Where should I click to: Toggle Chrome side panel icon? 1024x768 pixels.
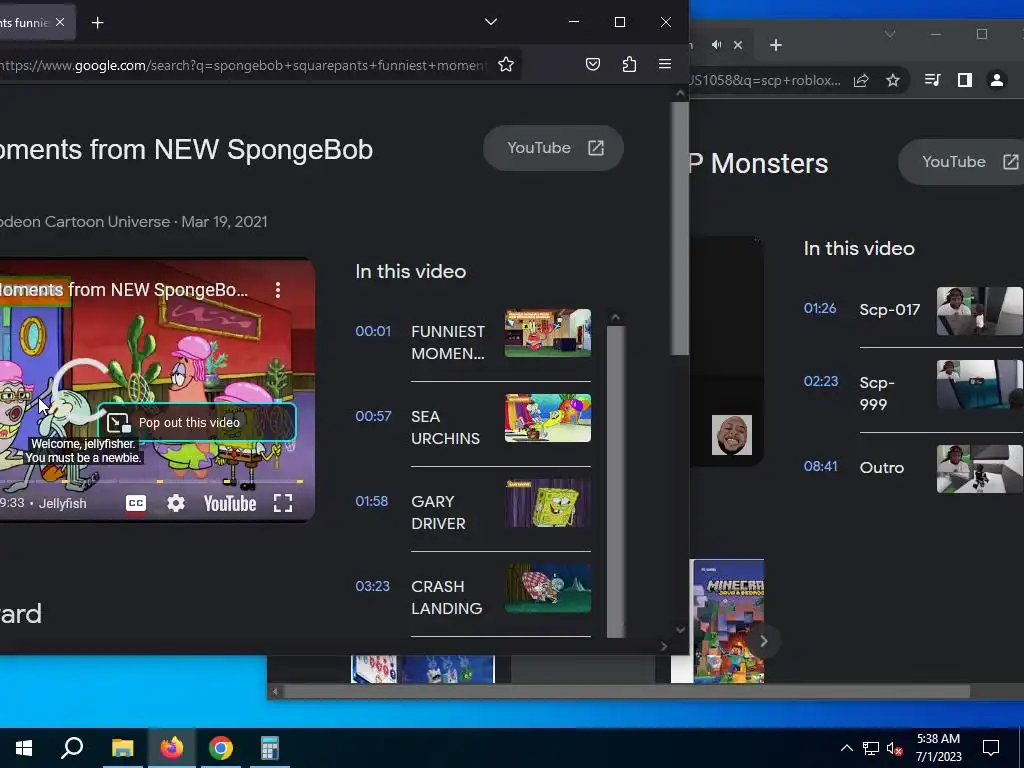point(965,80)
